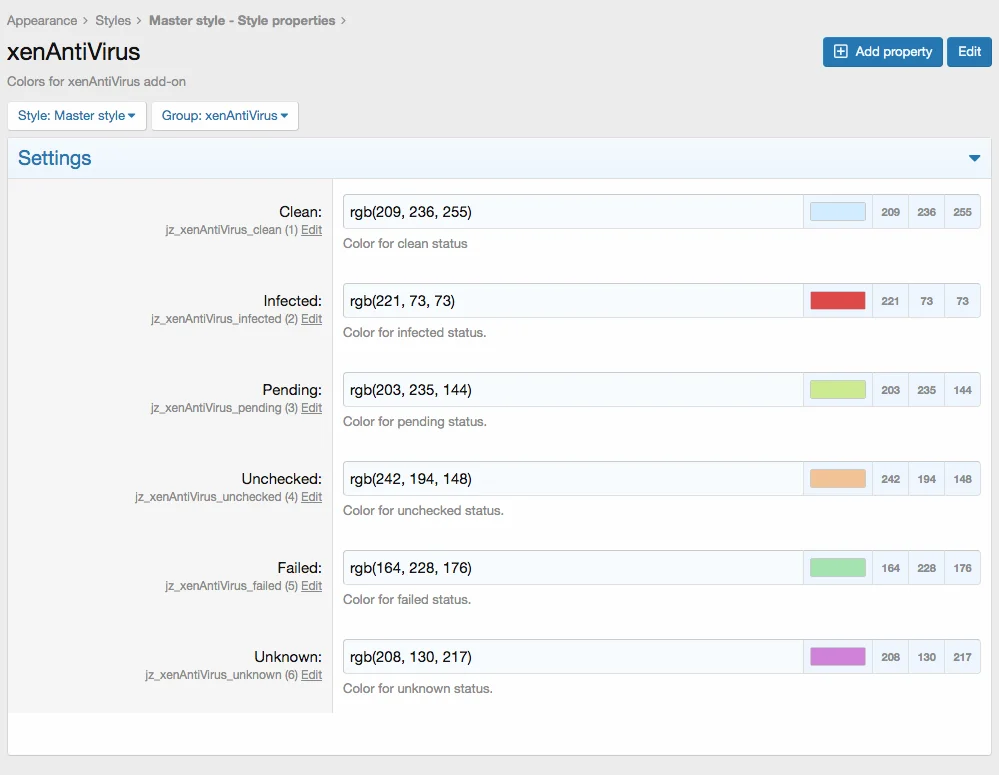Navigate to Styles breadcrumb

point(113,20)
